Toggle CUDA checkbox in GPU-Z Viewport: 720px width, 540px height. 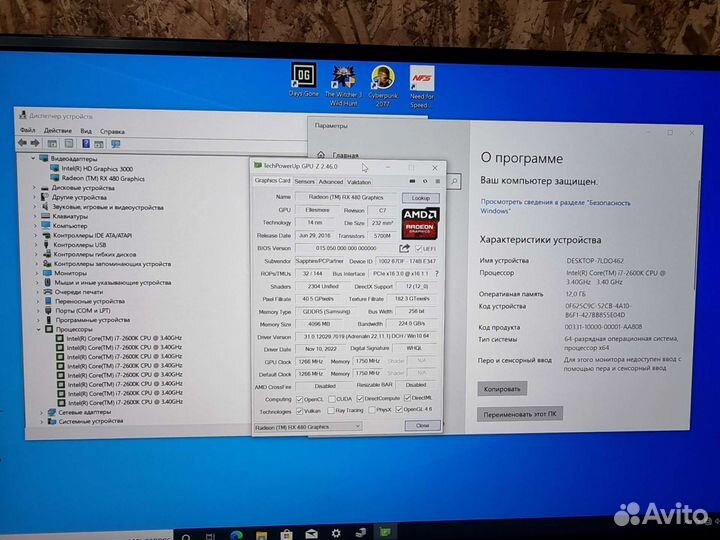click(x=332, y=399)
